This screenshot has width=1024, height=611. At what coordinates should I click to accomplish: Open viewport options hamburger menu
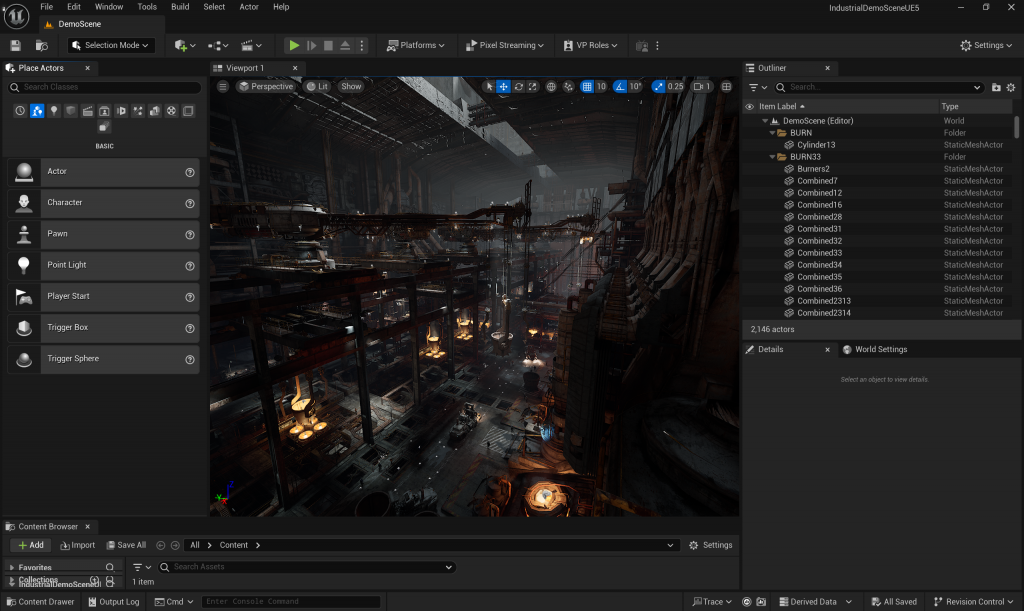pos(223,86)
